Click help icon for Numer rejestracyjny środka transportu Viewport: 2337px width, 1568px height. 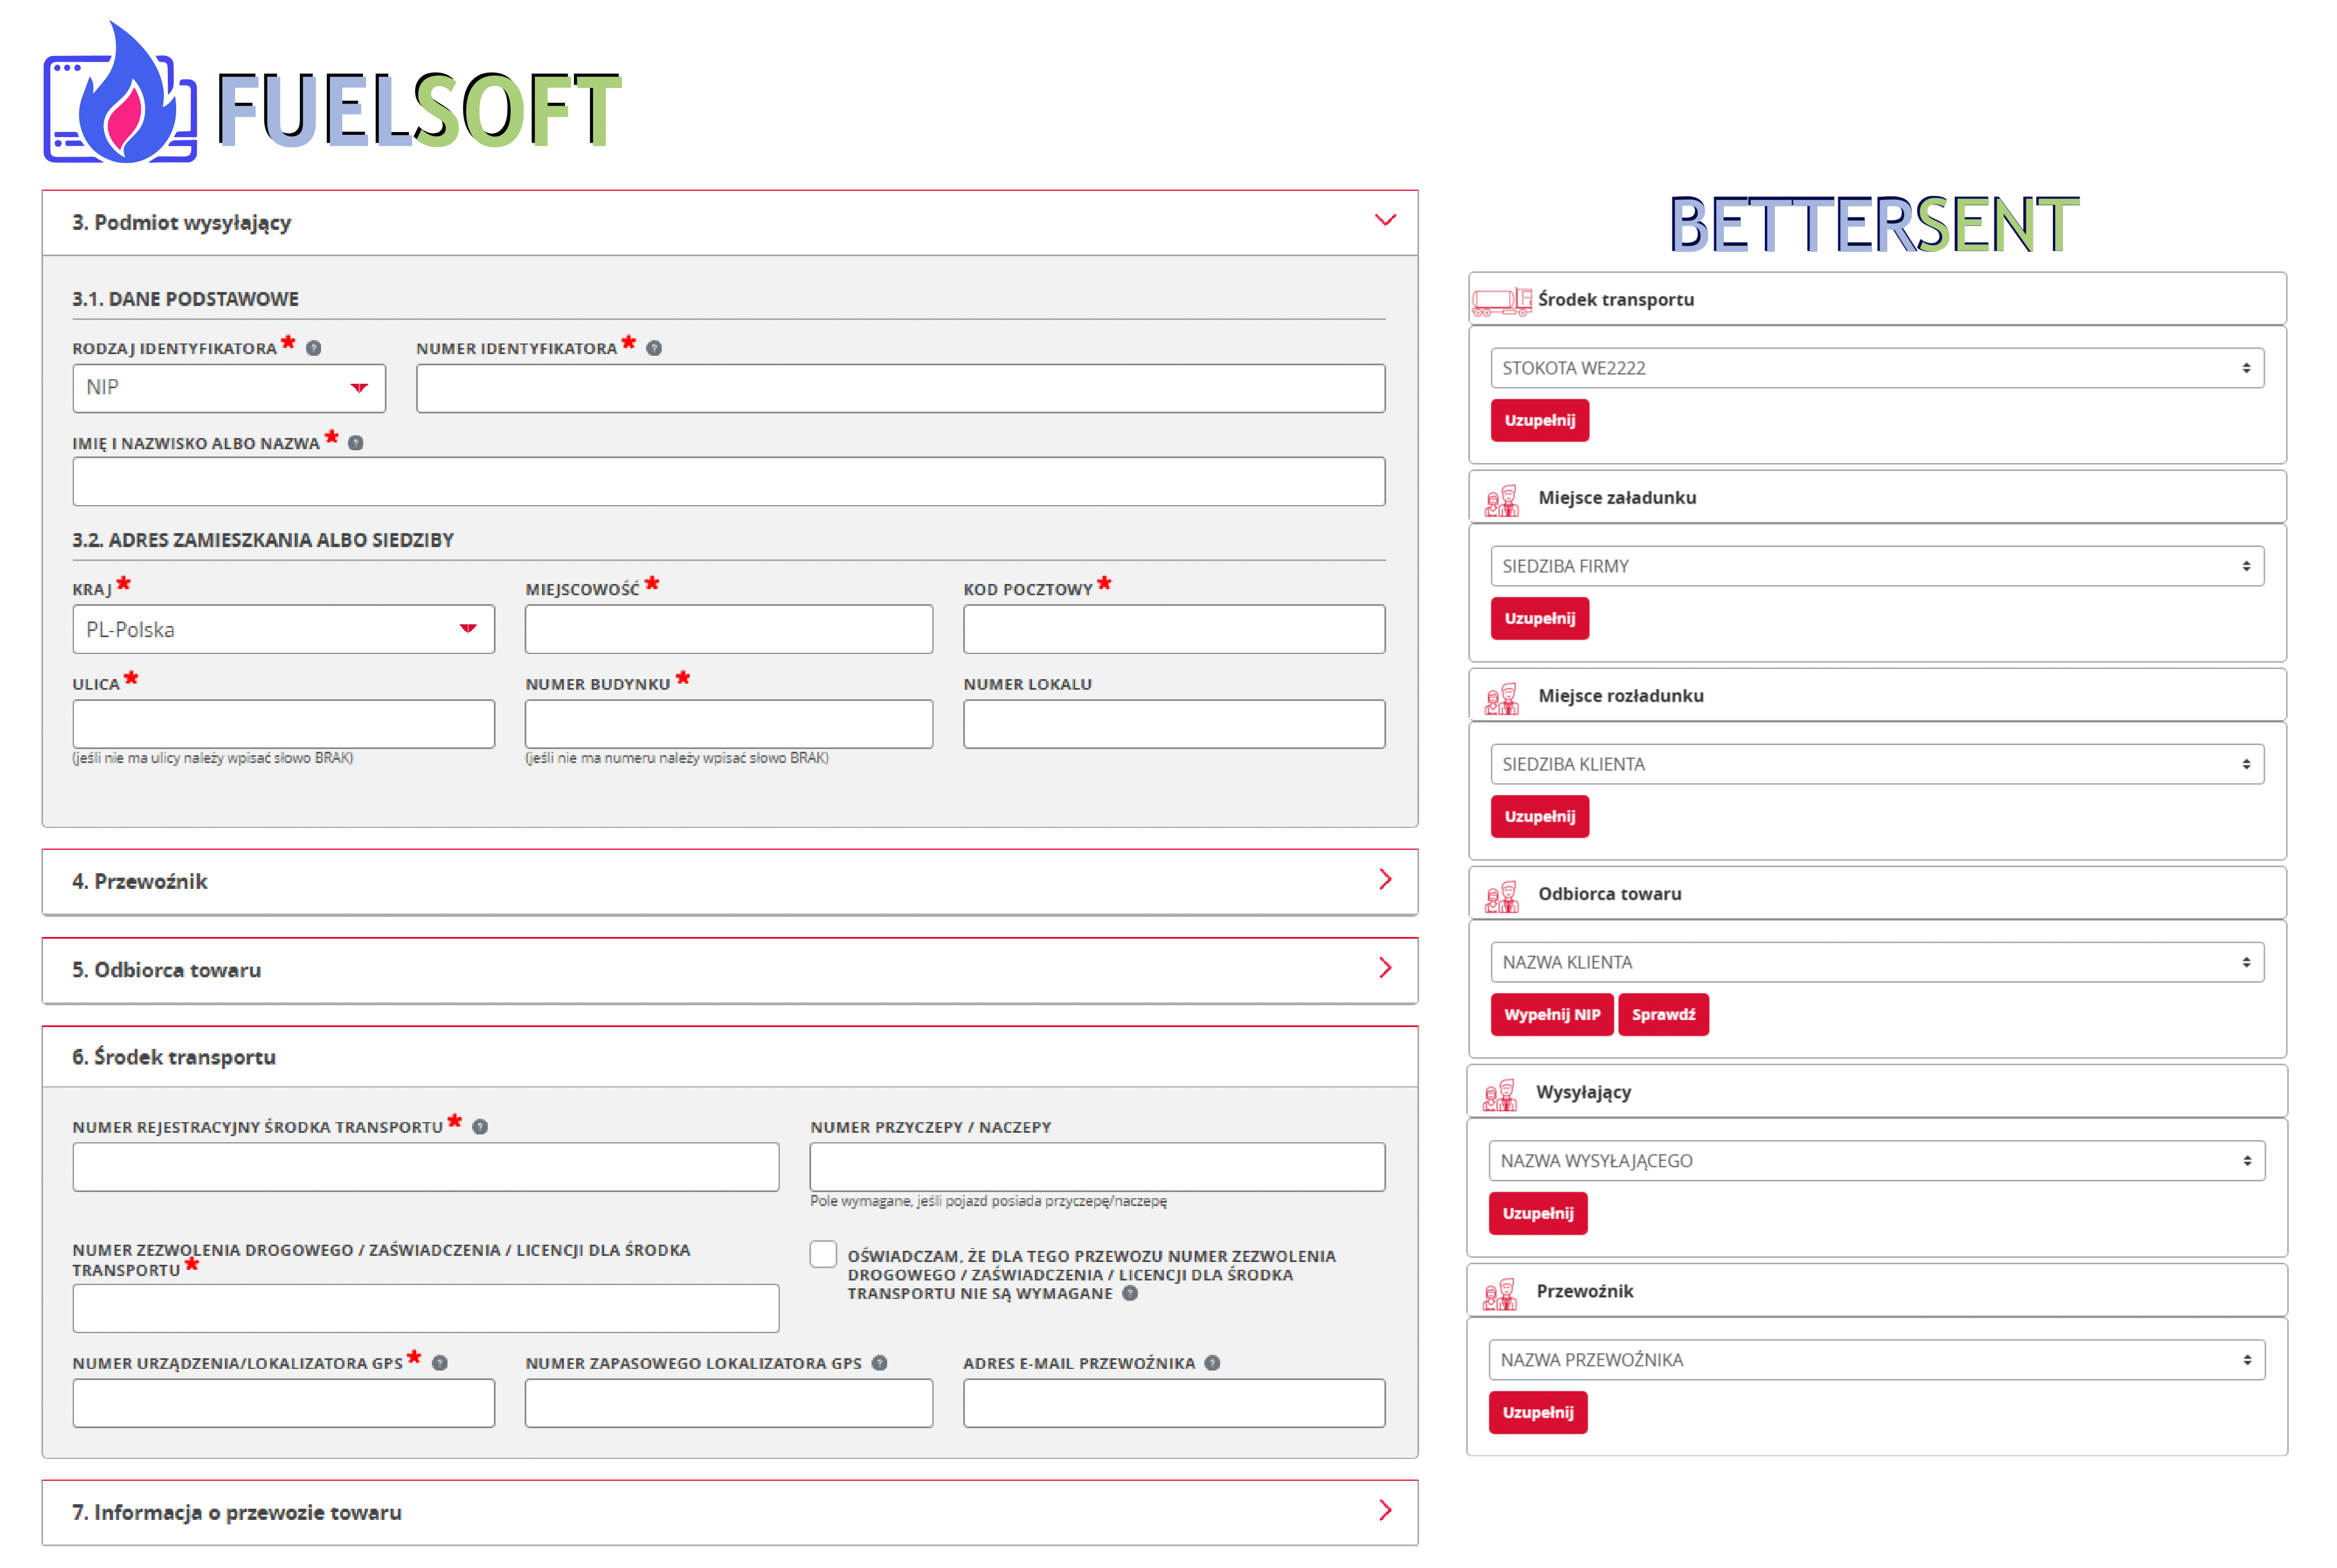point(480,1127)
